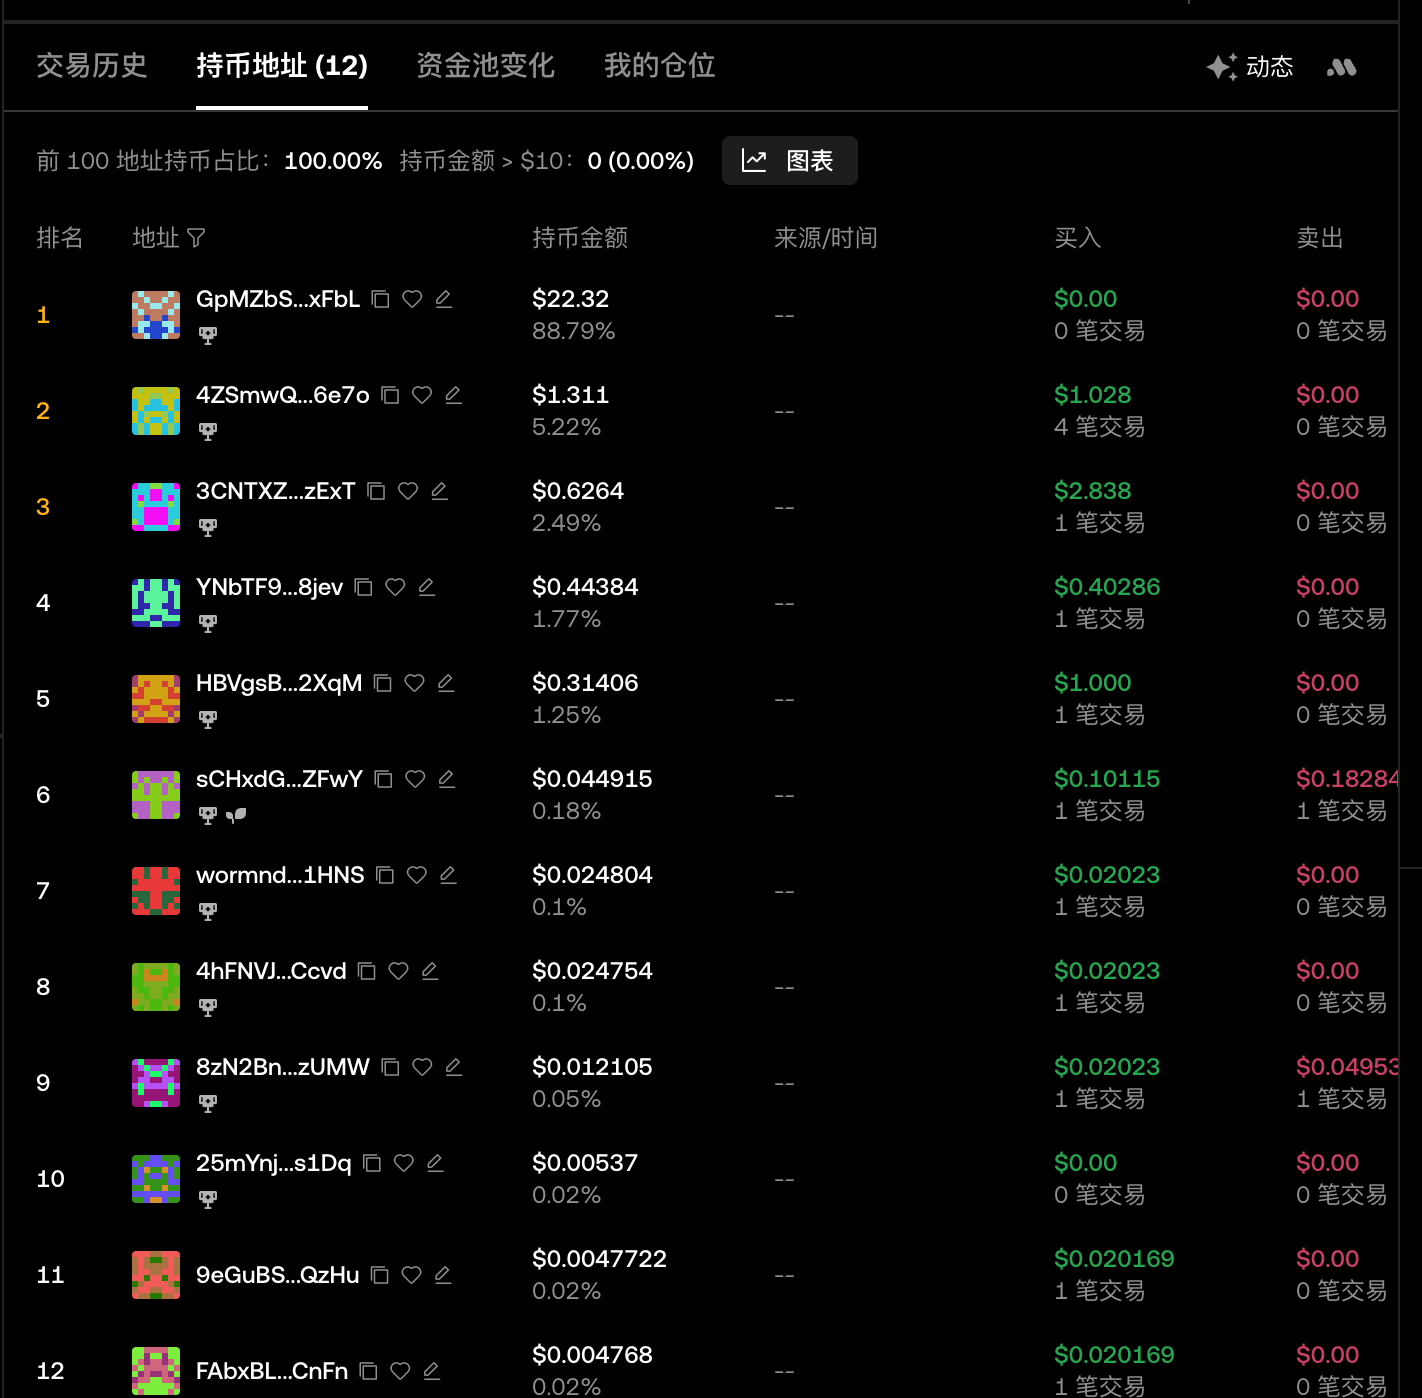
Task: Open the 图表 chart button
Action: 789,161
